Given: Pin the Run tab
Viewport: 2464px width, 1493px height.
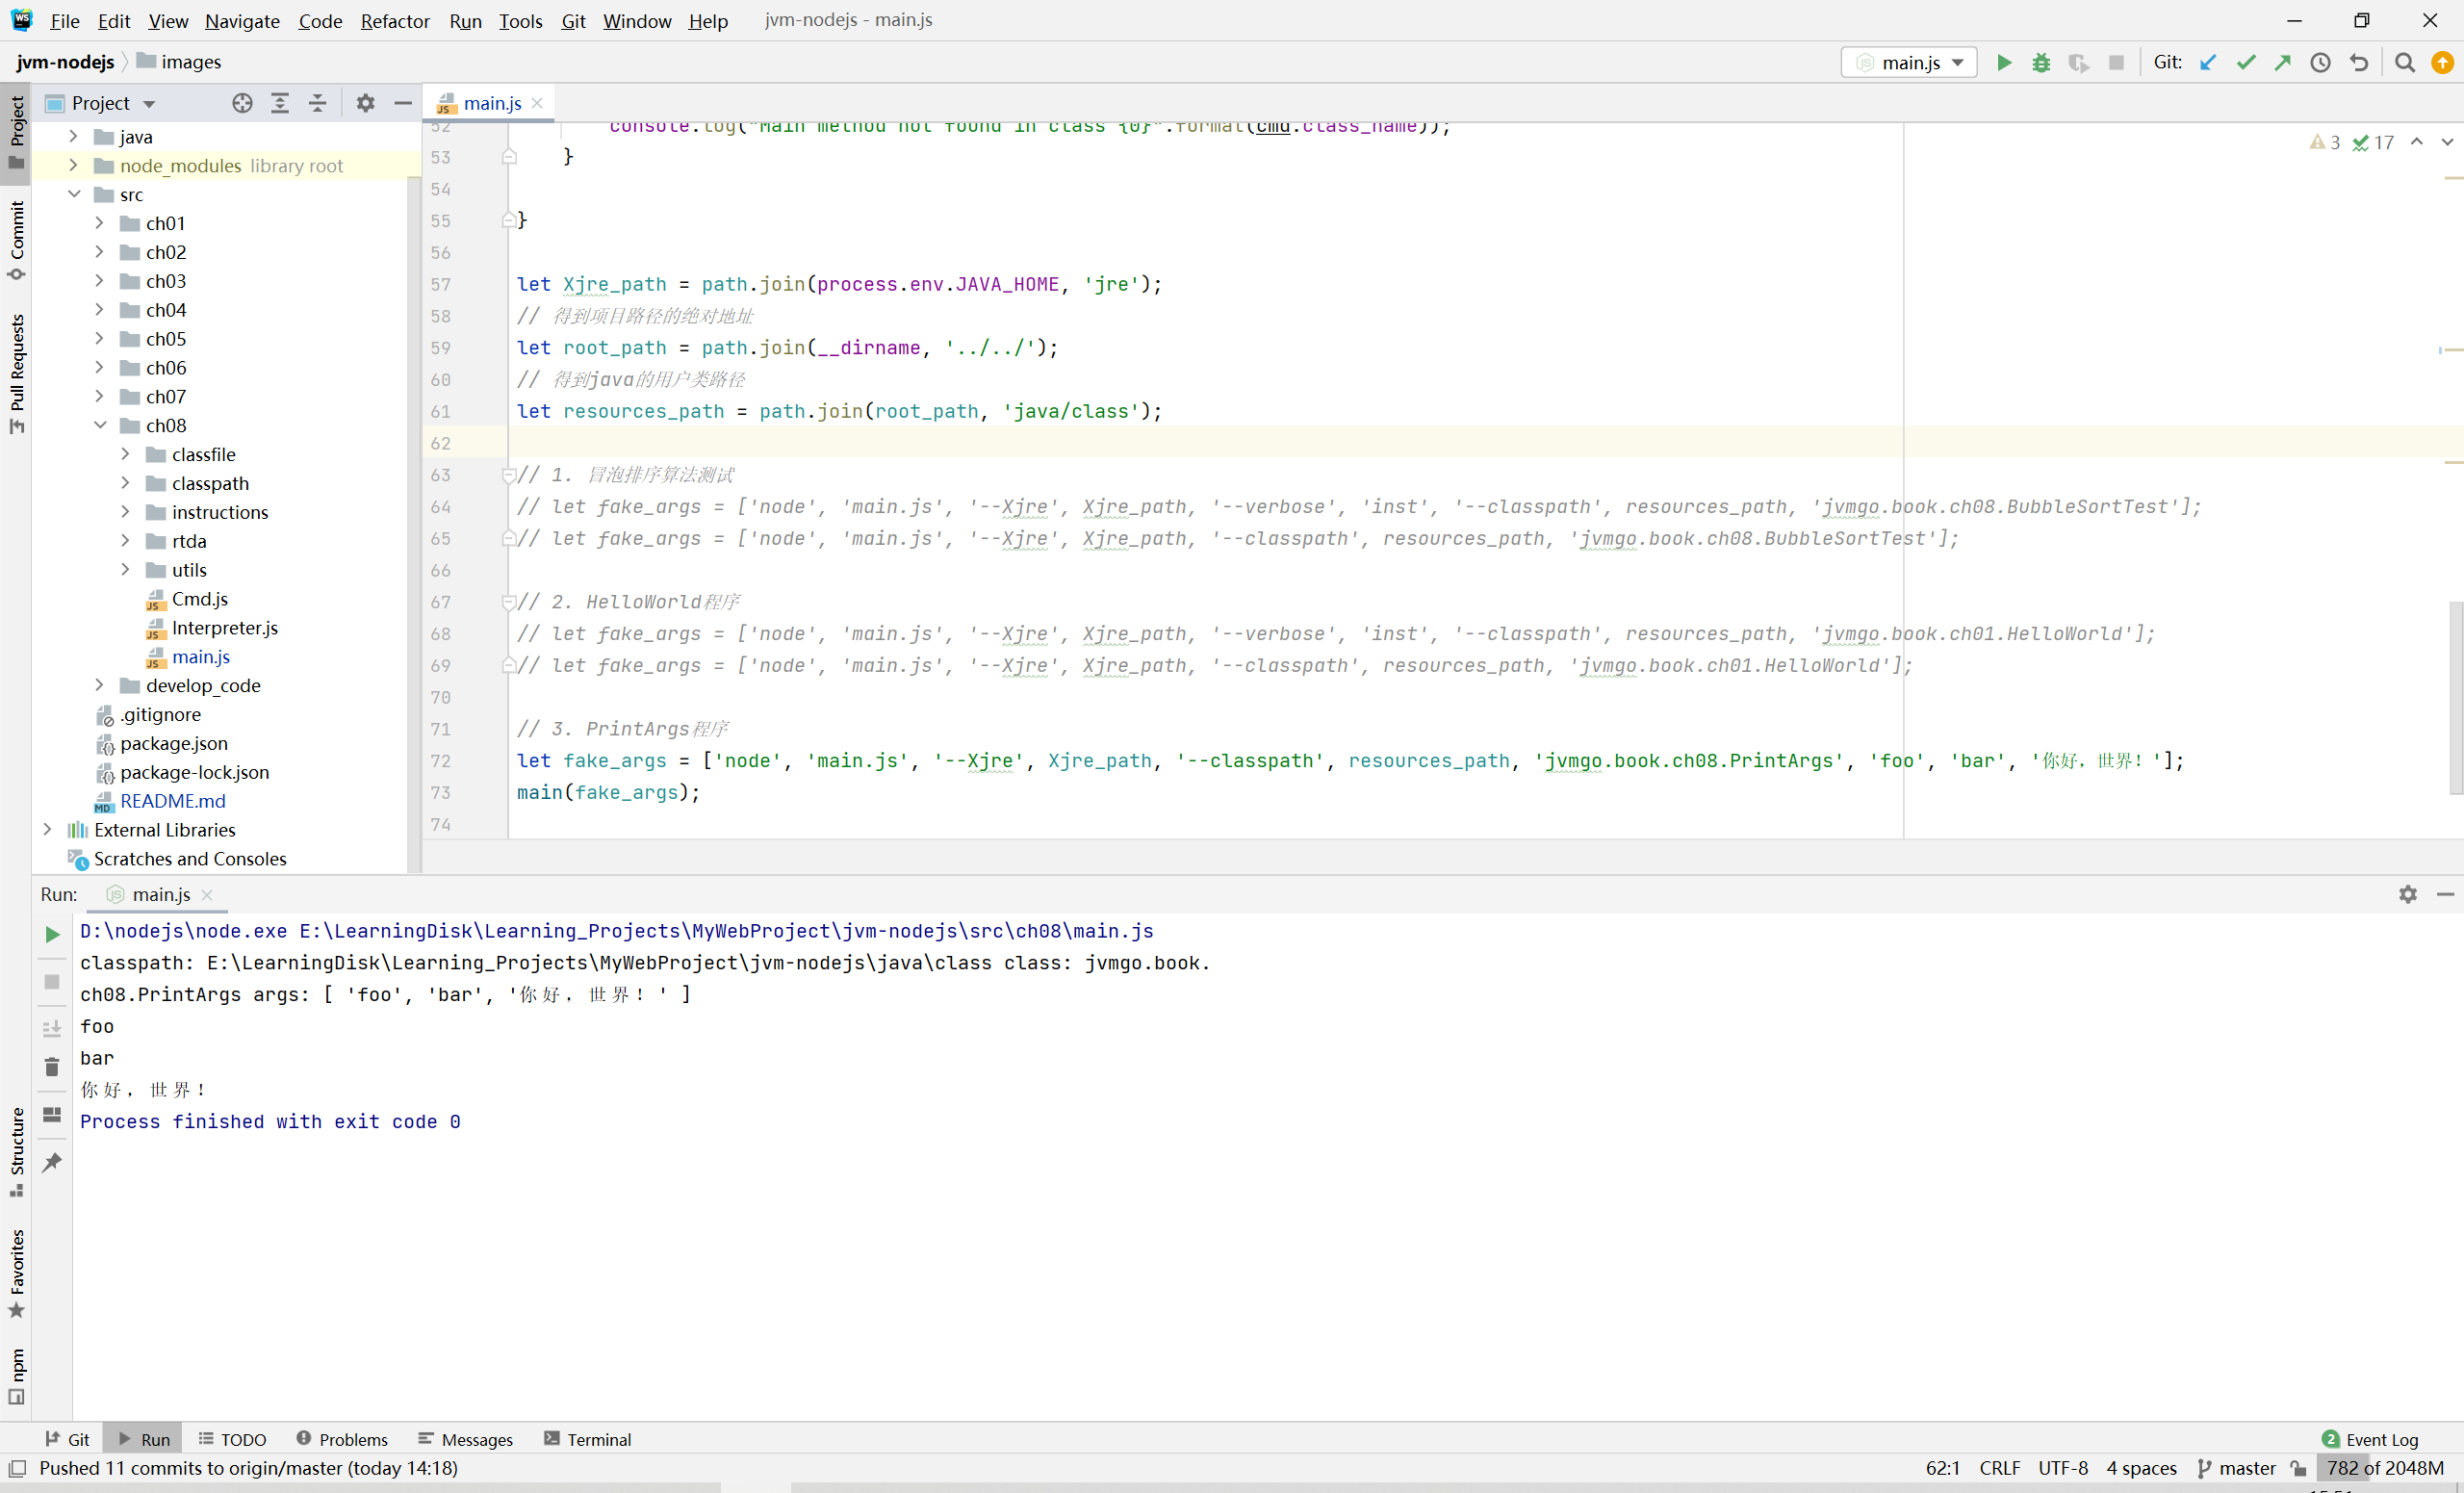Looking at the screenshot, I should [x=52, y=1162].
